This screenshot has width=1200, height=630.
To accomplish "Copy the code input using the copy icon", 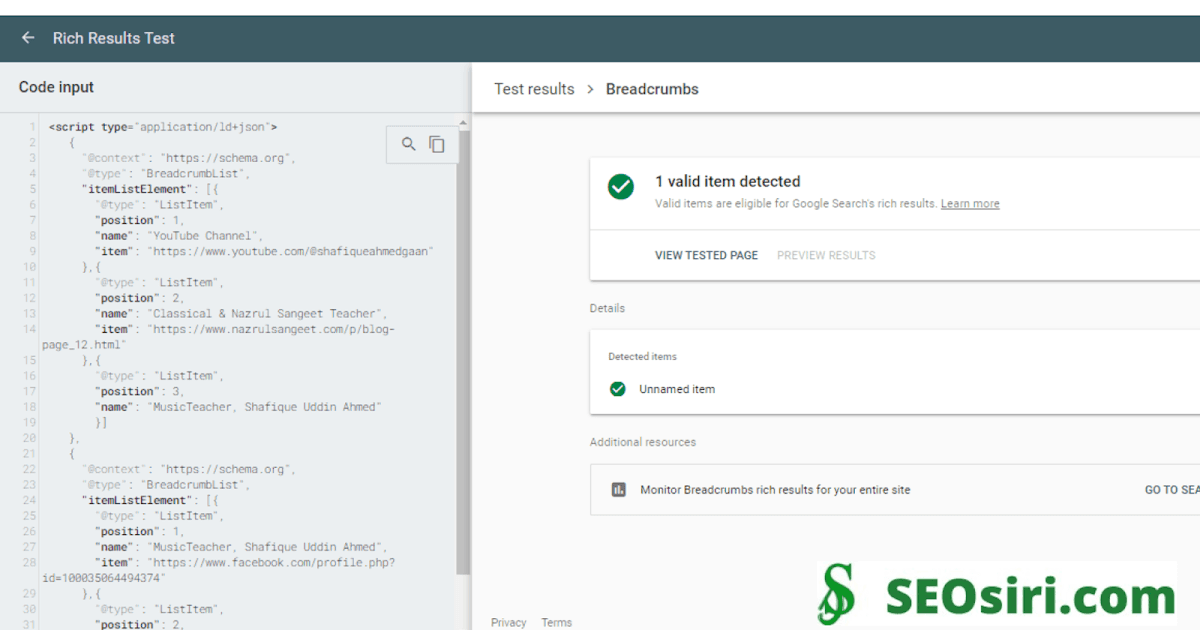I will click(x=437, y=143).
